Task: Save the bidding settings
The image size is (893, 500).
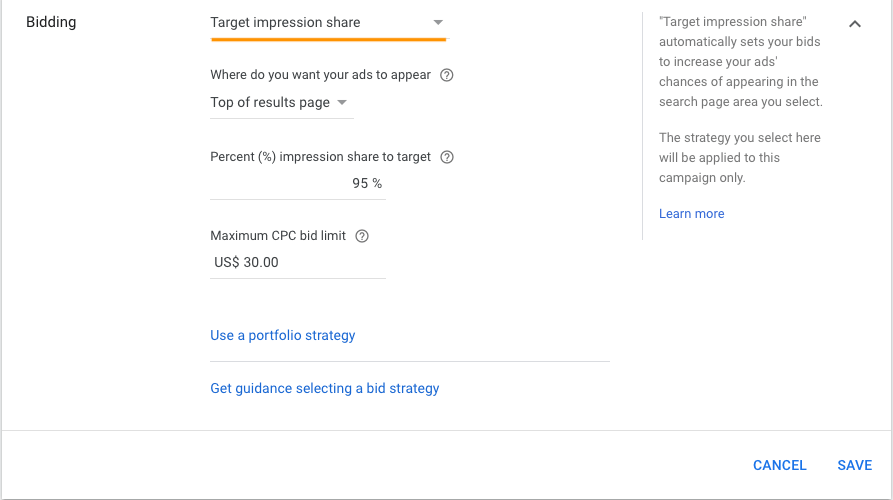Action: pyautogui.click(x=854, y=465)
